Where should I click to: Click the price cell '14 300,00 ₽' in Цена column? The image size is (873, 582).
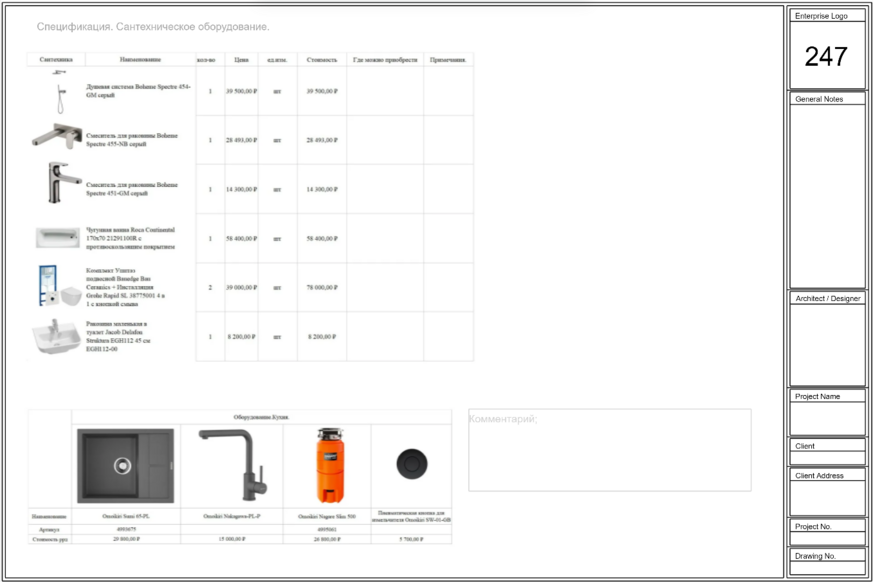241,189
